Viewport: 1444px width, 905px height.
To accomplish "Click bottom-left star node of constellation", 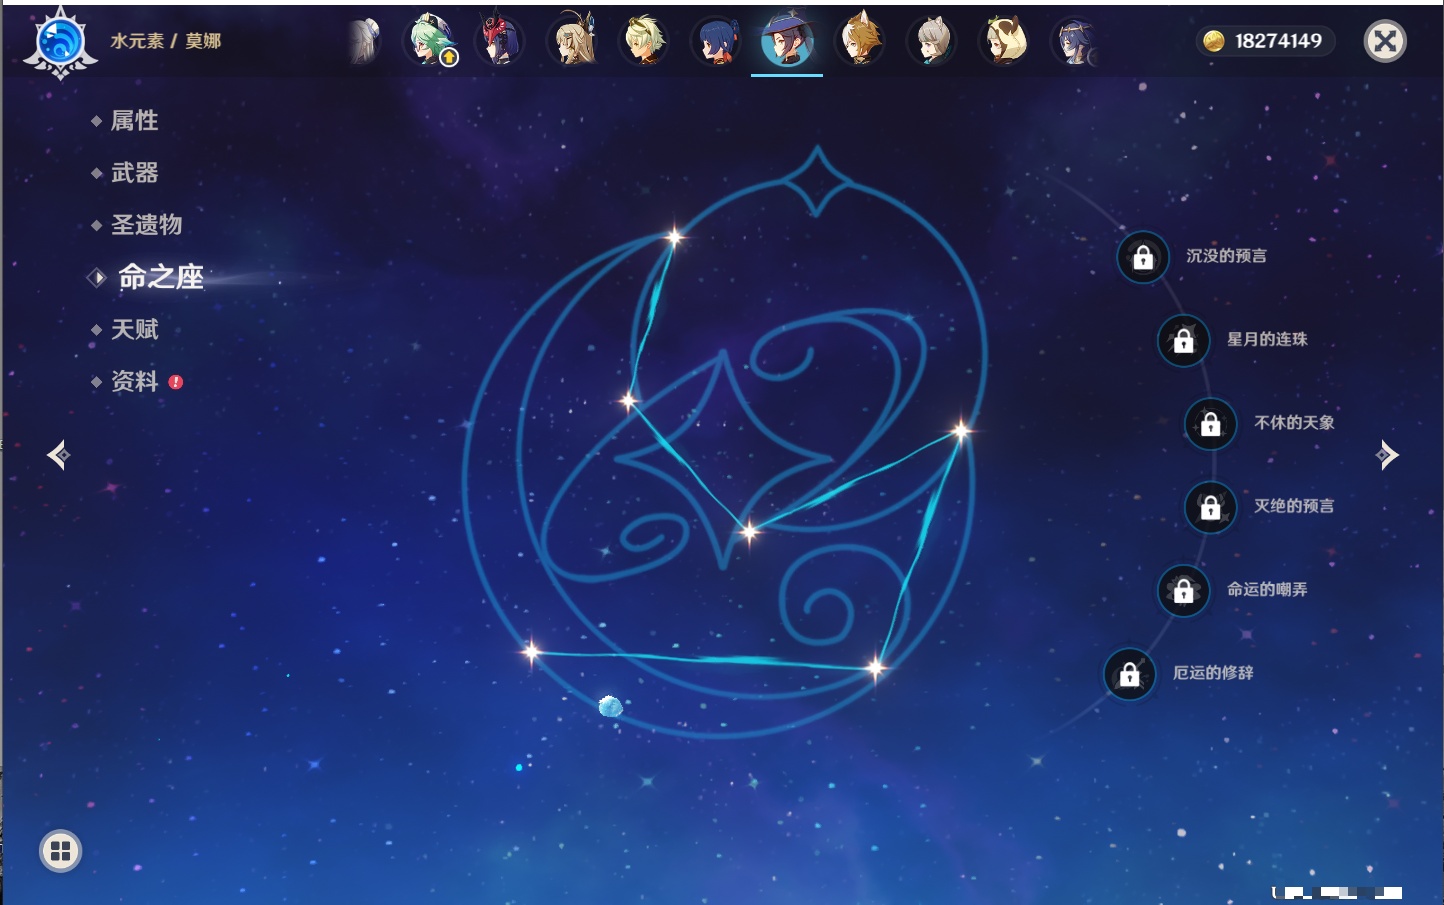I will [531, 652].
